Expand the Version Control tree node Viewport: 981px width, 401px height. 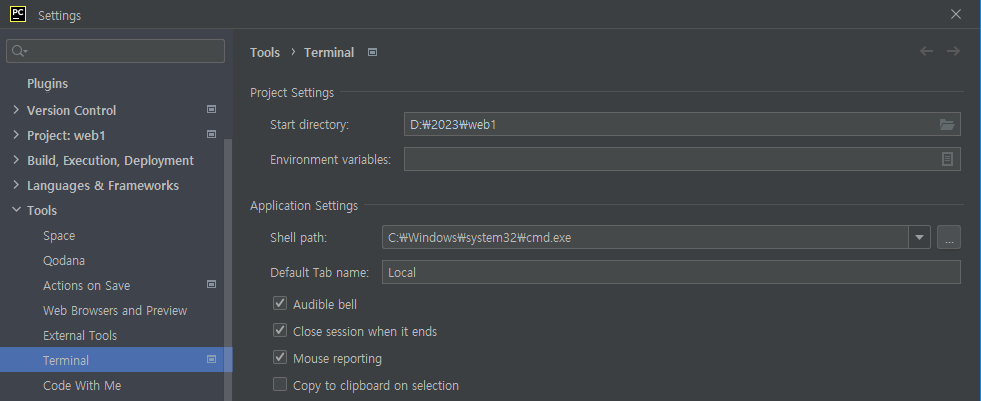click(16, 110)
